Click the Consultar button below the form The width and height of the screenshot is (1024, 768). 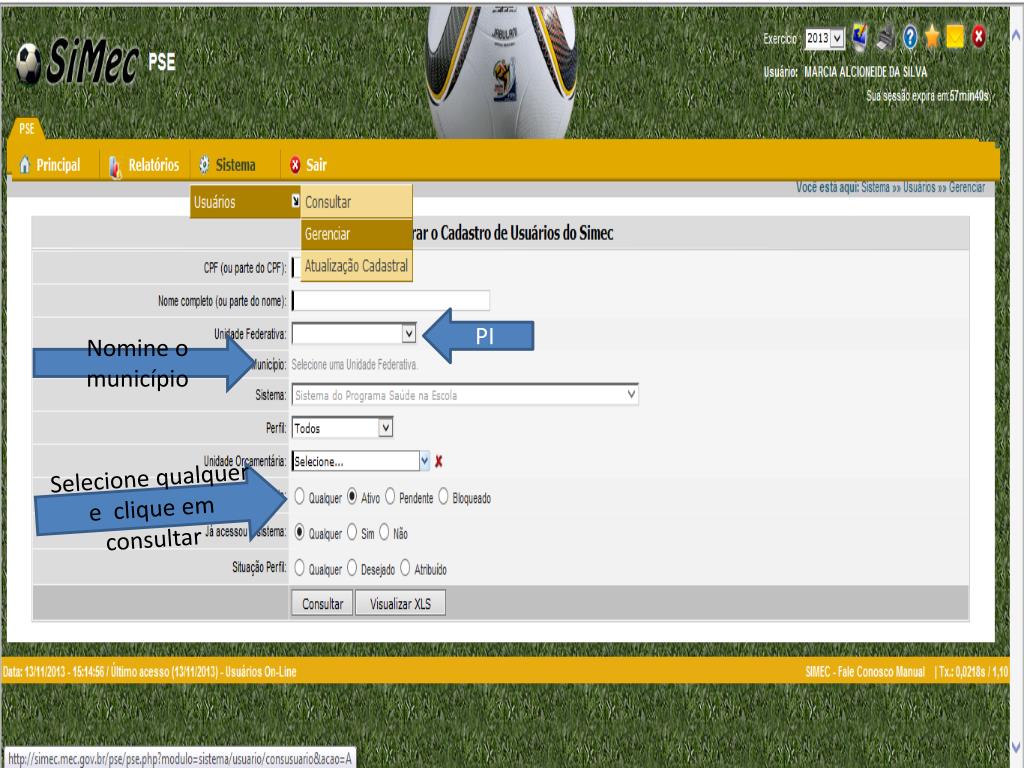pyautogui.click(x=323, y=603)
